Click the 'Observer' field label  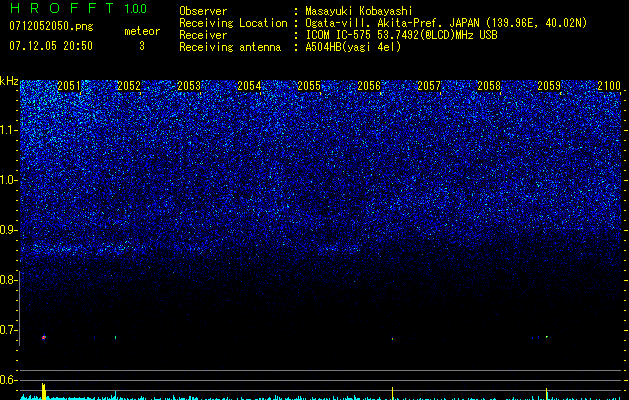[x=203, y=11]
